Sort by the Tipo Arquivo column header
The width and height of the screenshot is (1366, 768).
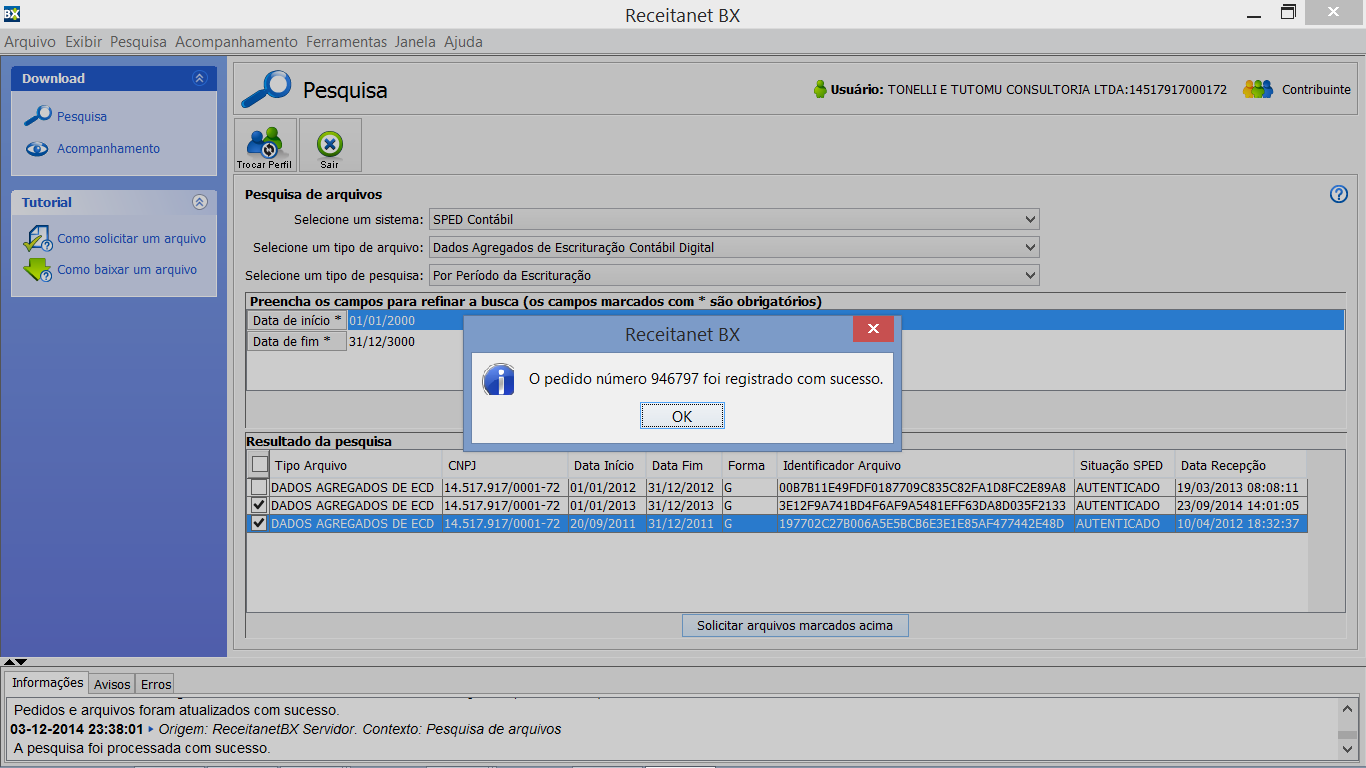pyautogui.click(x=355, y=465)
